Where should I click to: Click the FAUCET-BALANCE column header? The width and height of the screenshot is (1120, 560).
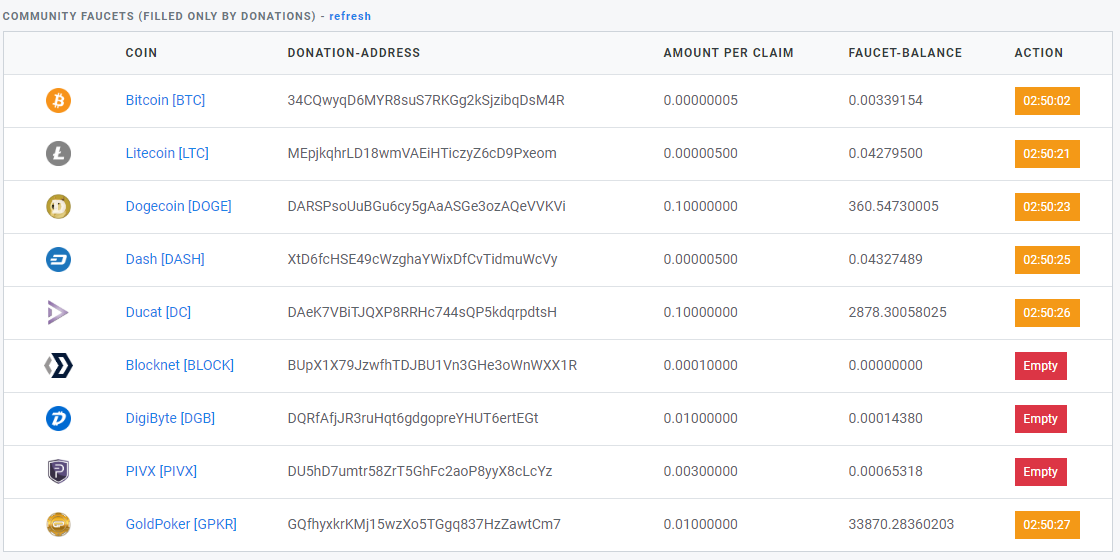(905, 53)
